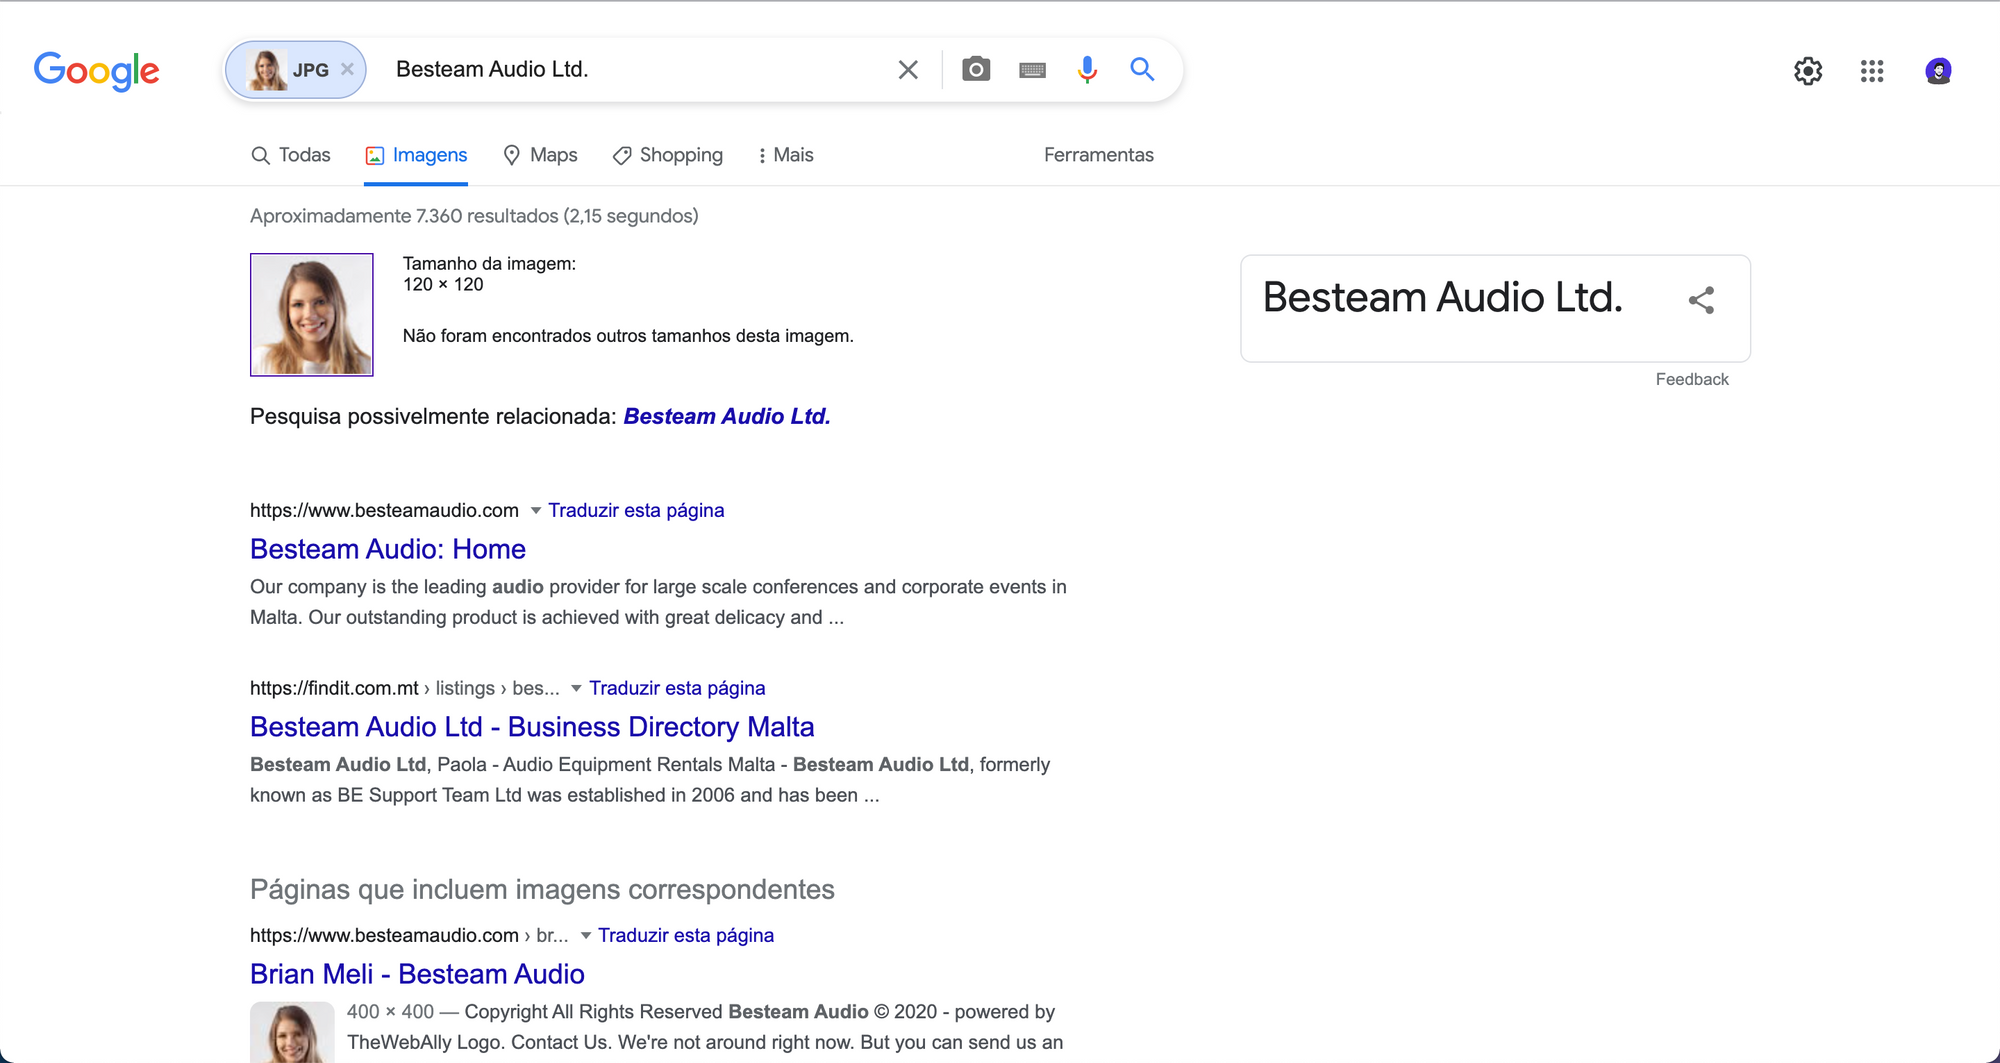
Task: Click the results count text
Action: (x=474, y=216)
